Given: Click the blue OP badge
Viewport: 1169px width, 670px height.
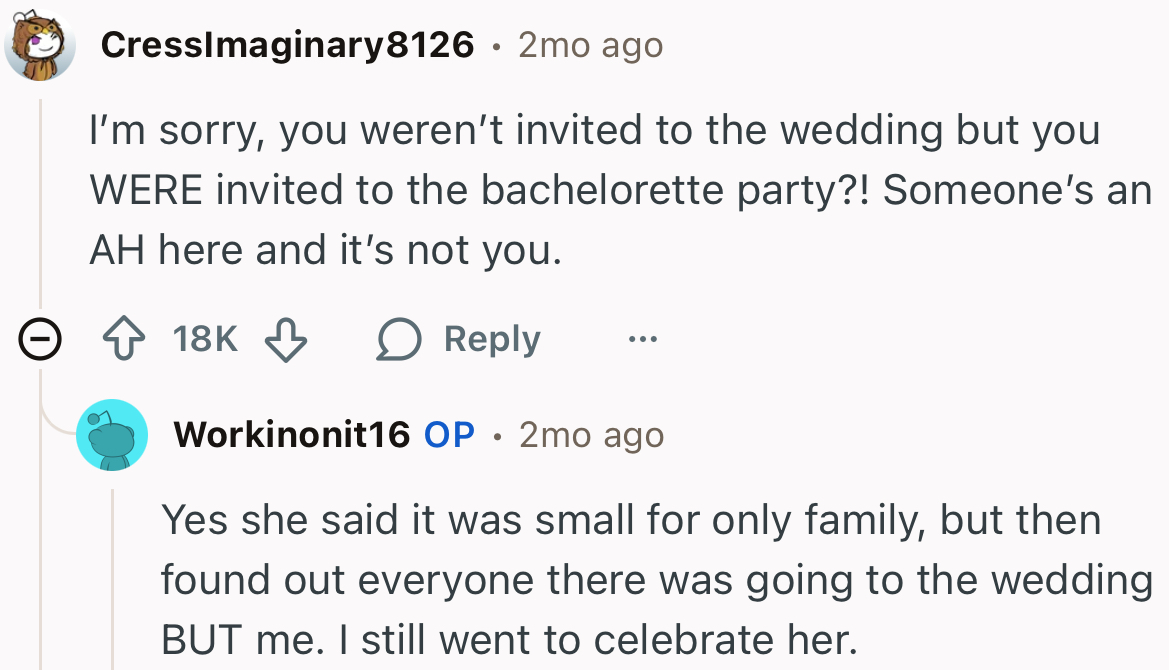Looking at the screenshot, I should 449,435.
